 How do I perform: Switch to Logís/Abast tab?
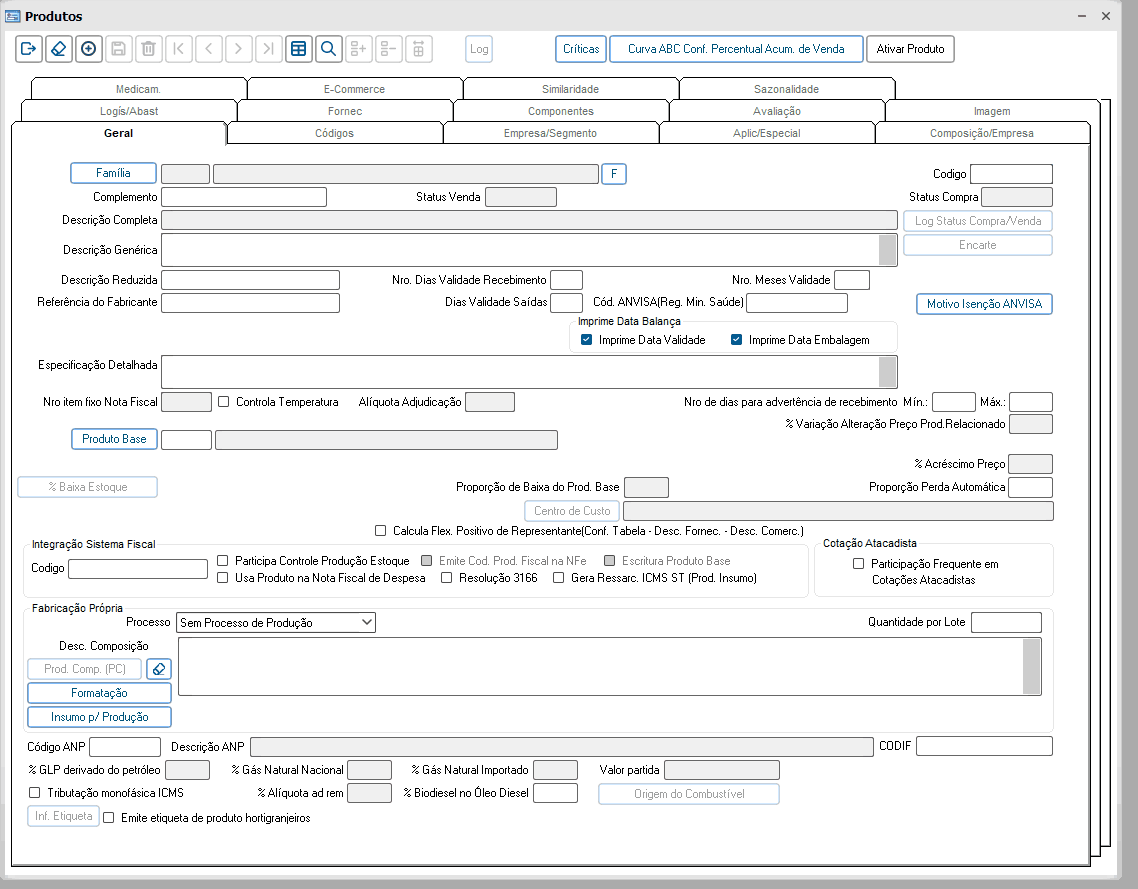coord(128,111)
